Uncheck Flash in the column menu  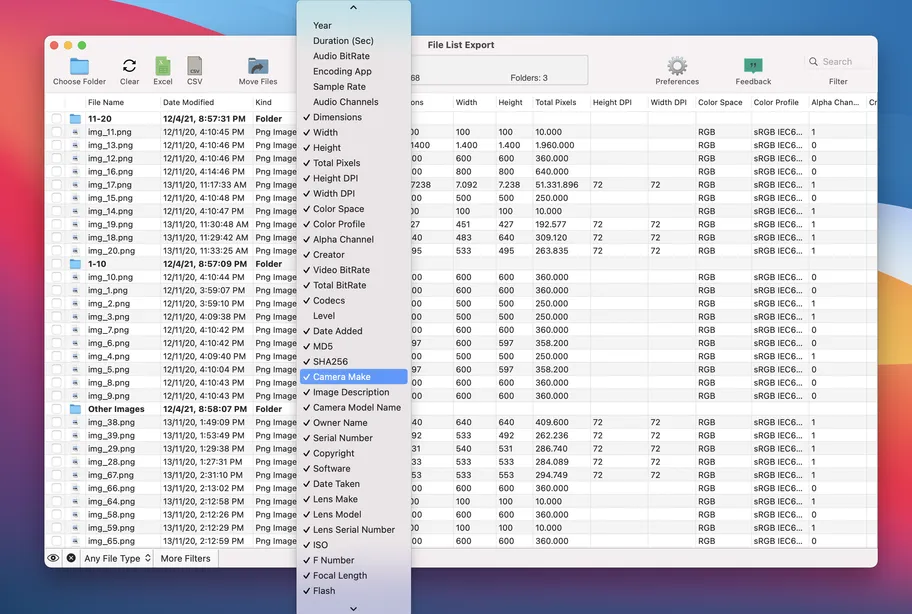[354, 591]
